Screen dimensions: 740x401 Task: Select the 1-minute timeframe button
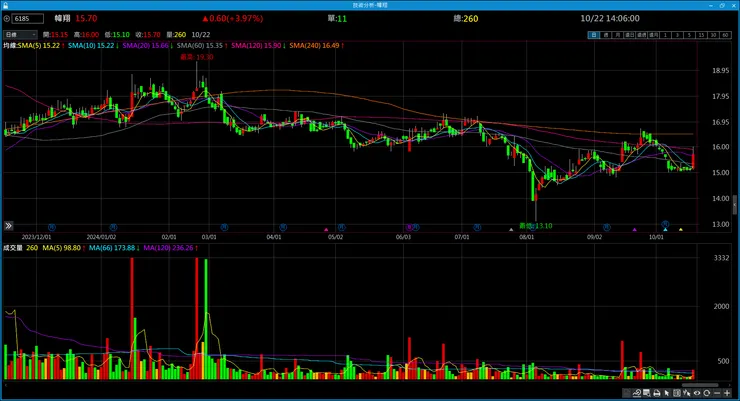click(x=665, y=35)
